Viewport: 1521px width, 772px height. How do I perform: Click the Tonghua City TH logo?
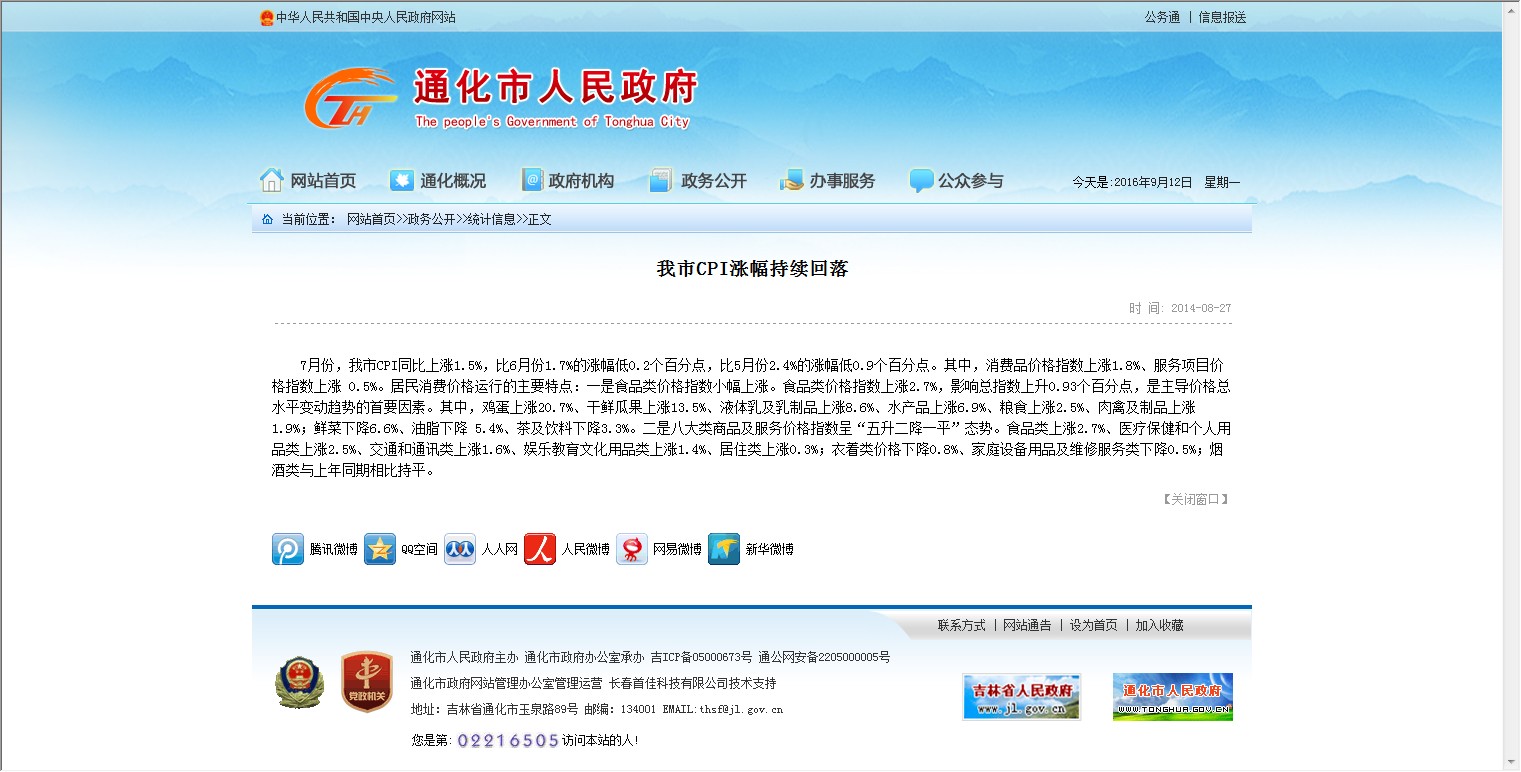point(350,99)
